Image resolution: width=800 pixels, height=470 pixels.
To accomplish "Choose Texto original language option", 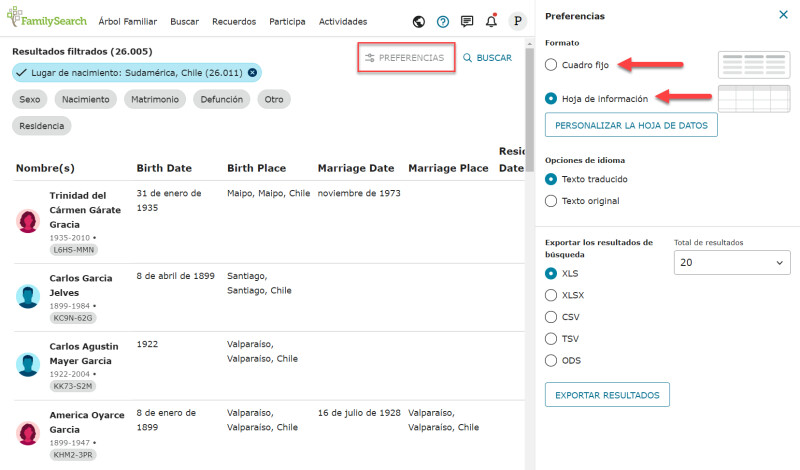I will (551, 201).
